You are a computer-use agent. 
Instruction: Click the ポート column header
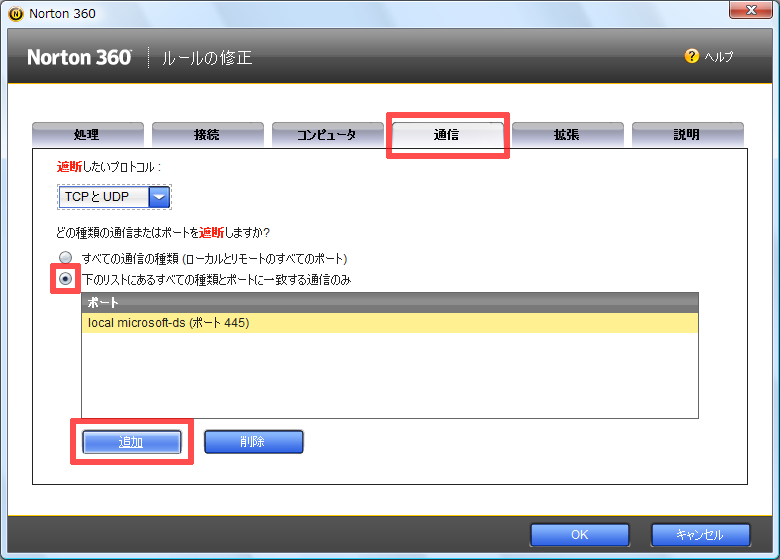tap(389, 302)
